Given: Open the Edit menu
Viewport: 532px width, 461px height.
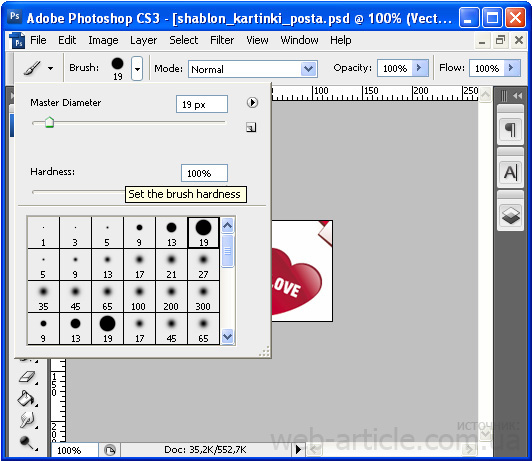Looking at the screenshot, I should tap(67, 40).
